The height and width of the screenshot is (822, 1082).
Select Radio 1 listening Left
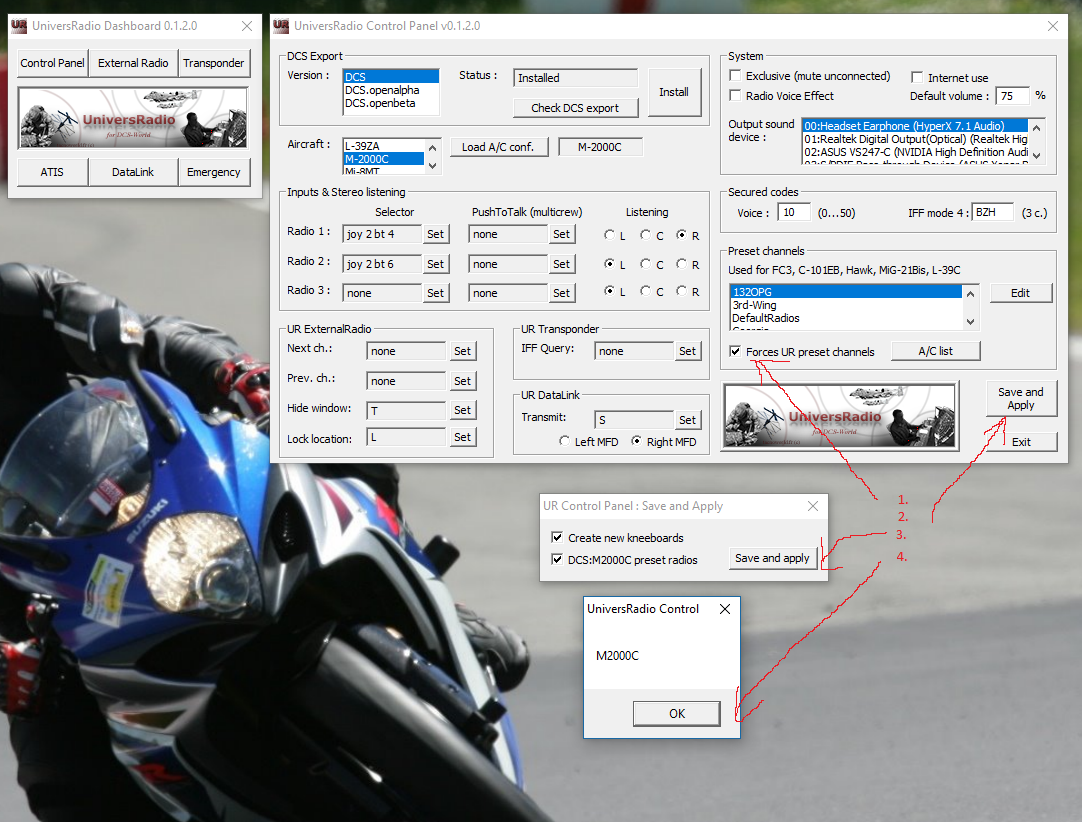609,235
